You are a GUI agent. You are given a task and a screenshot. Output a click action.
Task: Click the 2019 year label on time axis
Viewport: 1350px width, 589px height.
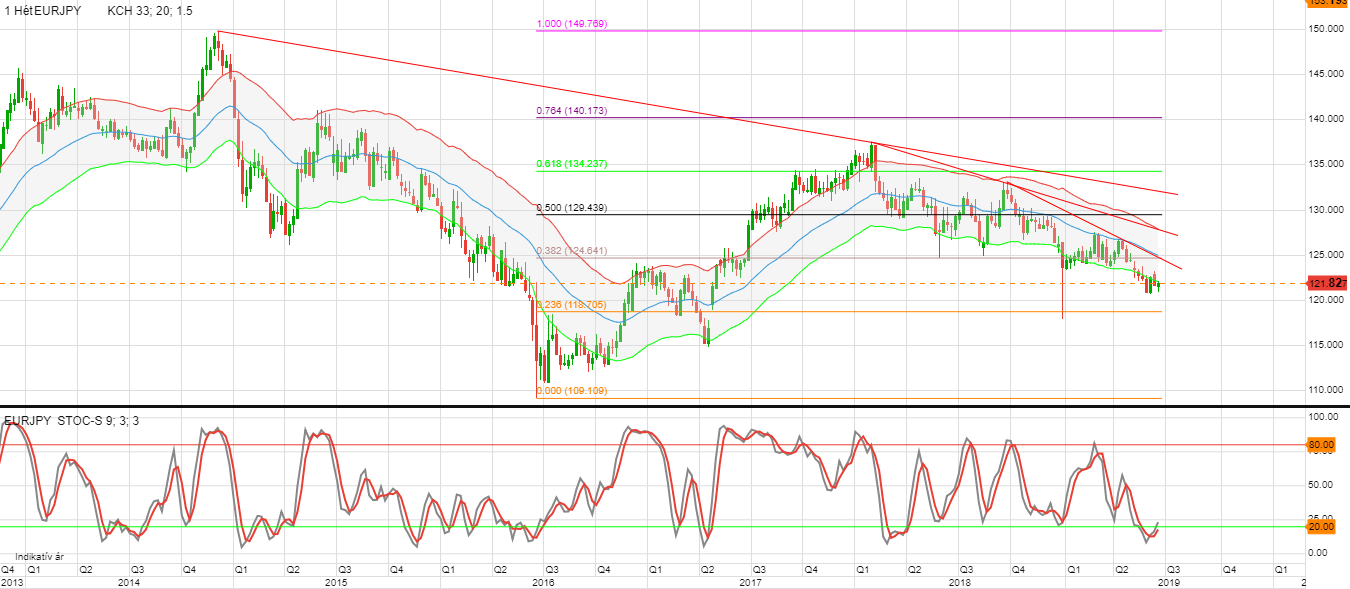coord(1166,581)
